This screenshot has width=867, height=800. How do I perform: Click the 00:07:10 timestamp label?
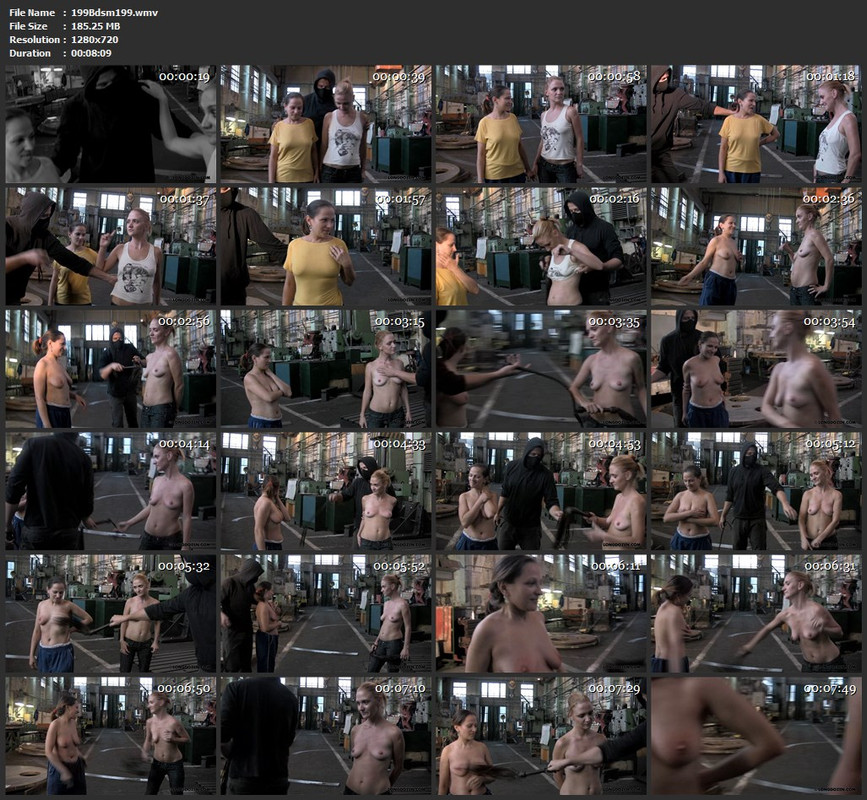pyautogui.click(x=400, y=688)
